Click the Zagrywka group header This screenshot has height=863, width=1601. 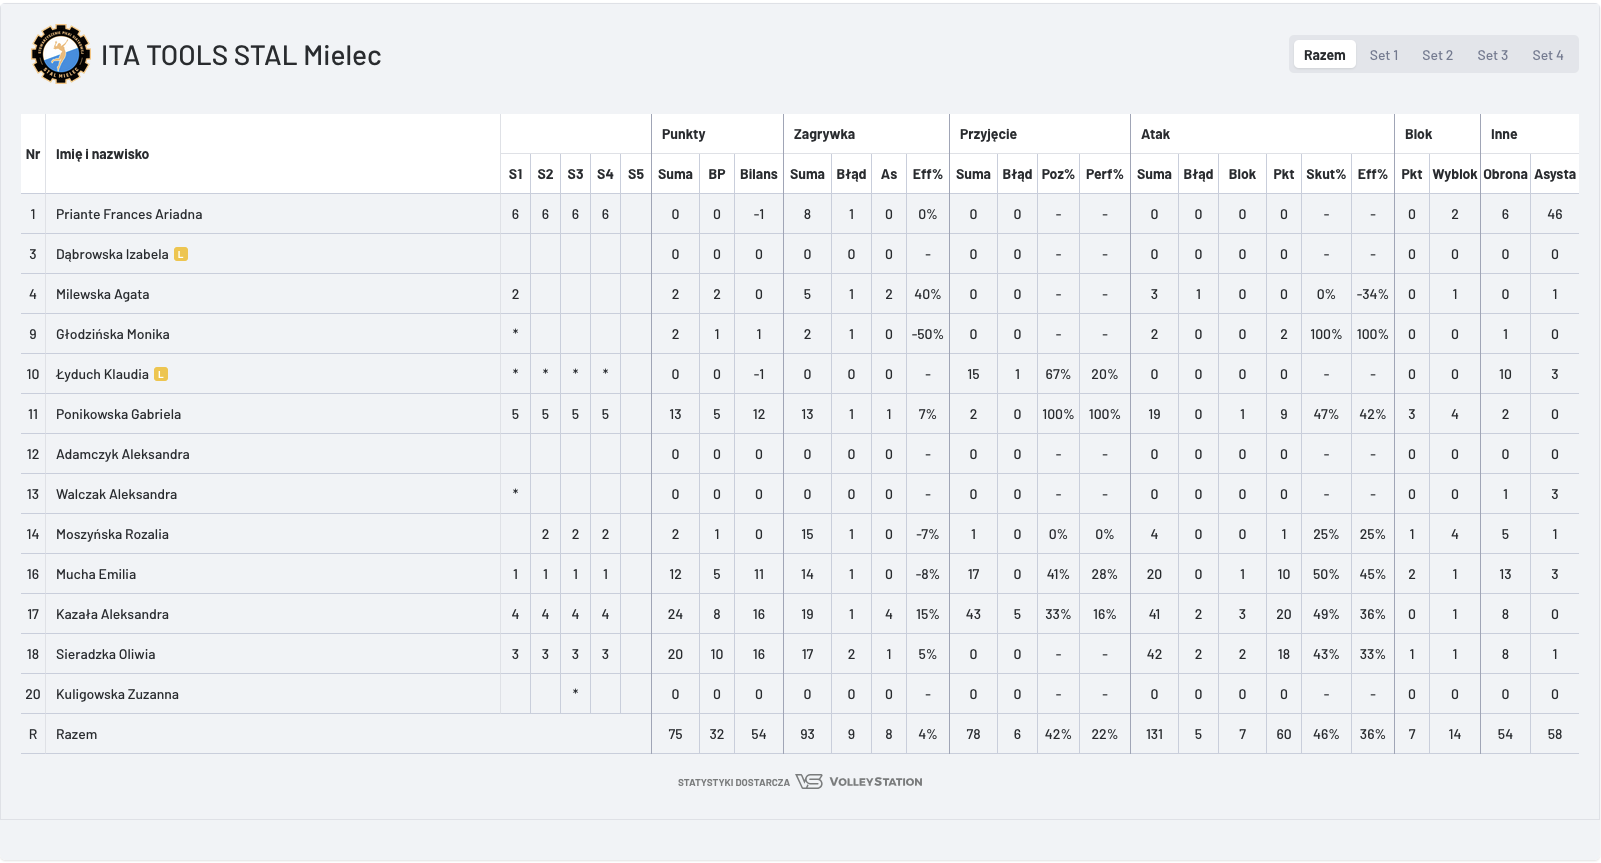click(824, 134)
